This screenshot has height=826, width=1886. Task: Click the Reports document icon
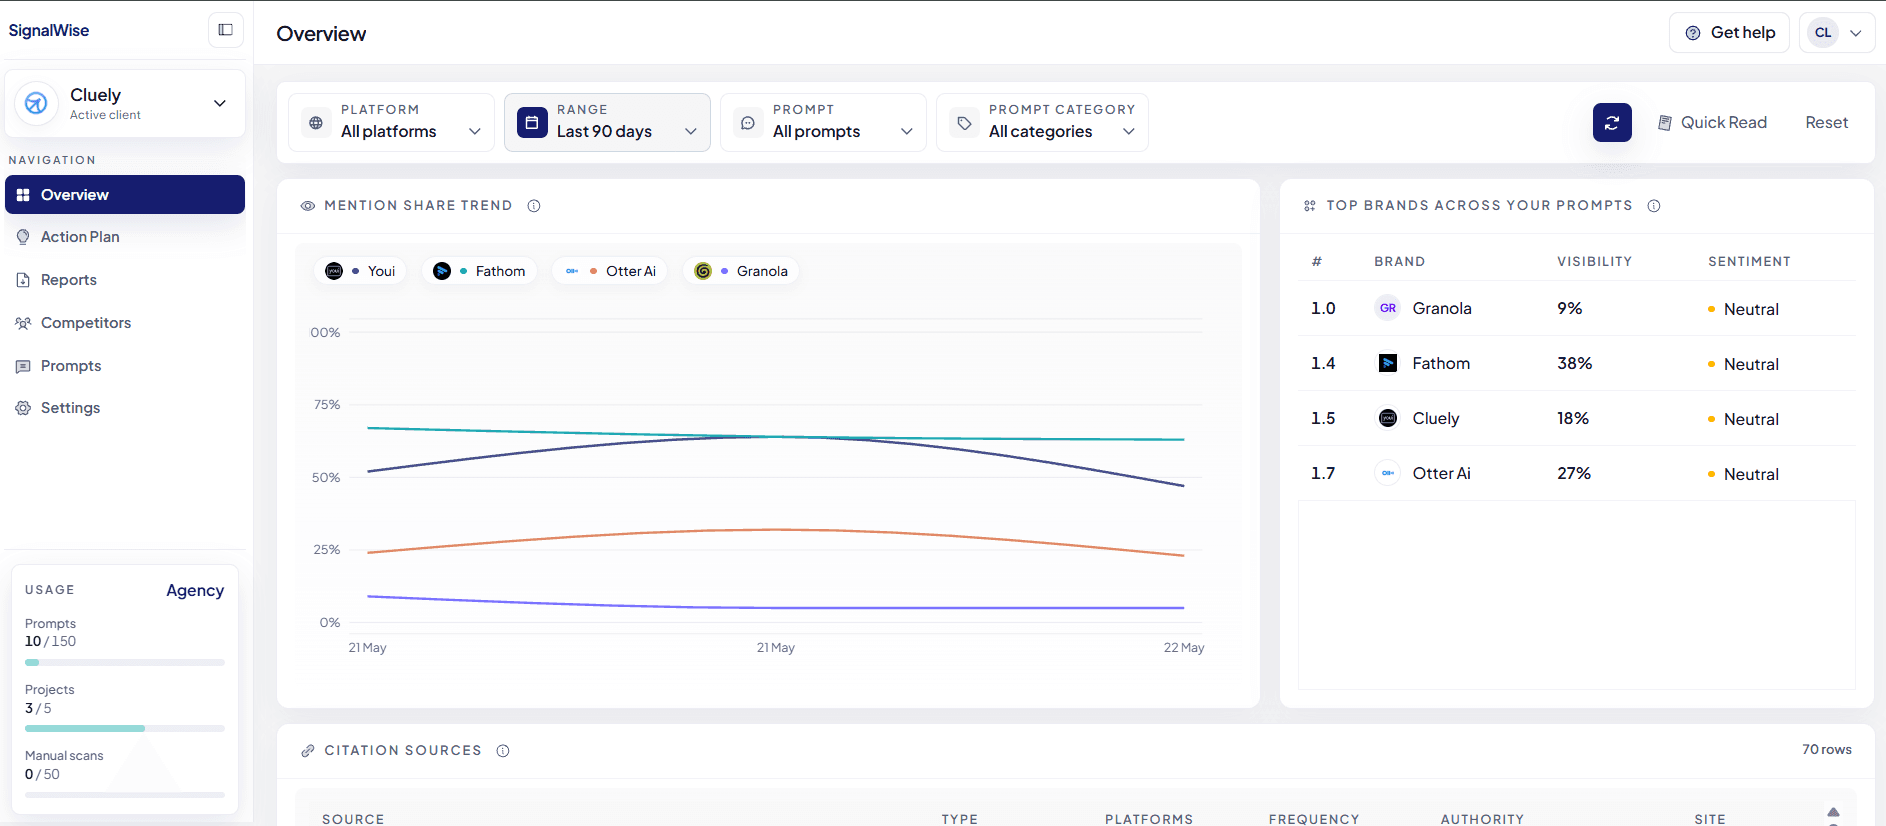[x=23, y=280]
